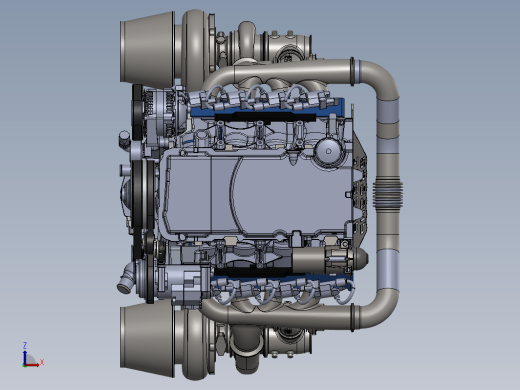Select the lower-left coolant hose fitting

click(x=126, y=279)
